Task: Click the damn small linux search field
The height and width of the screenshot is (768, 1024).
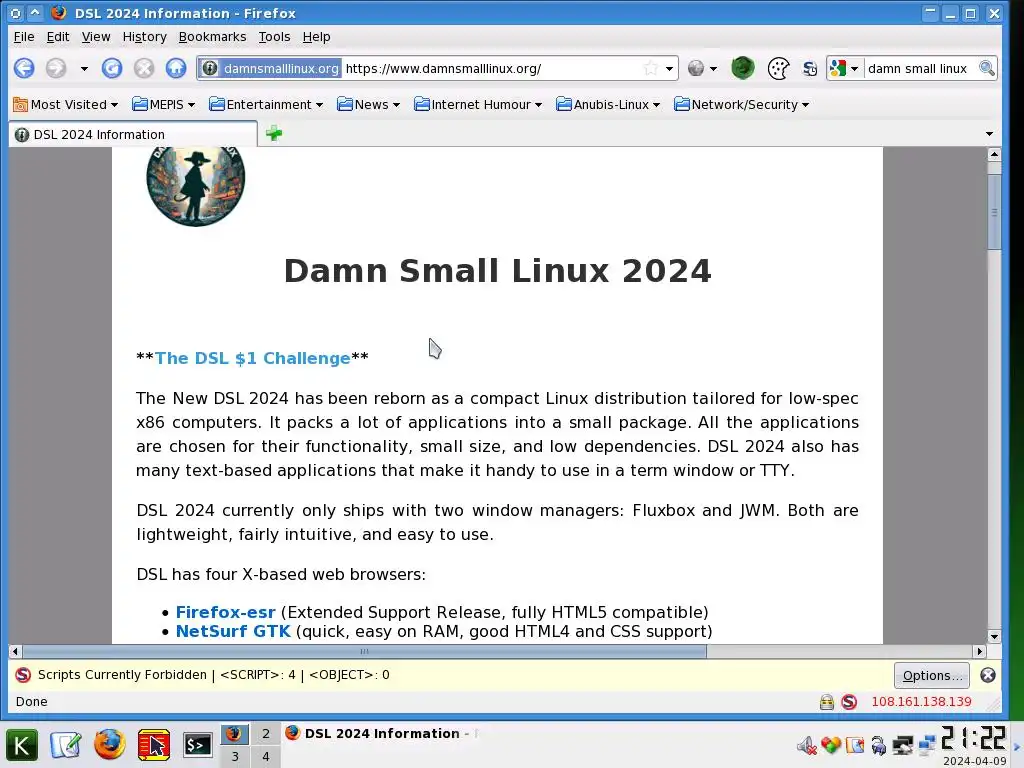Action: click(920, 69)
